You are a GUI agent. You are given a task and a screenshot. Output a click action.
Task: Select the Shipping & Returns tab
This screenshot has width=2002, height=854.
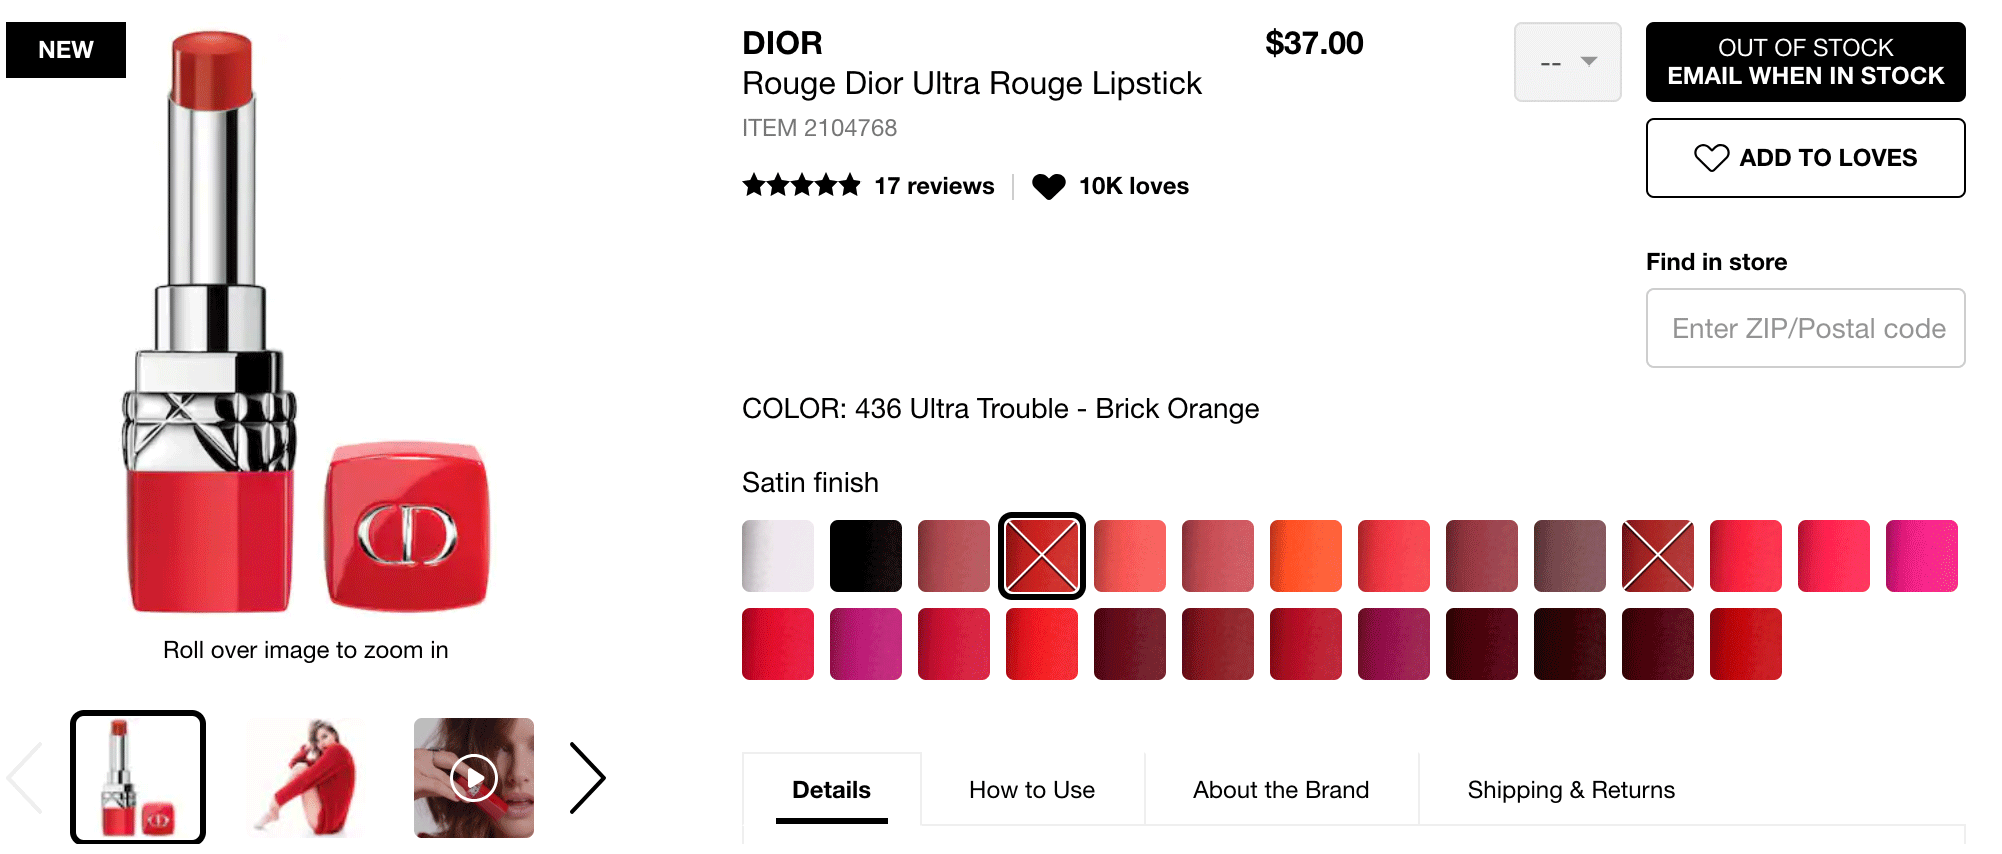[1570, 790]
